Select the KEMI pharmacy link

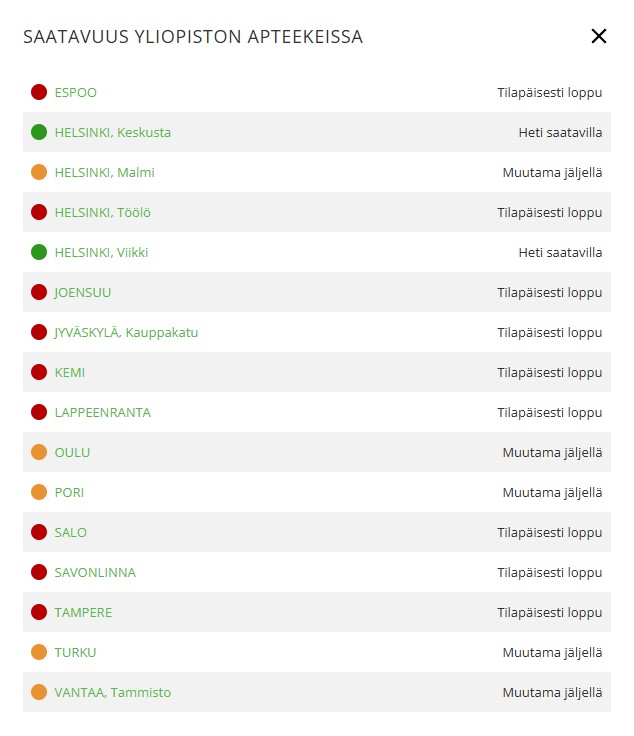click(70, 373)
